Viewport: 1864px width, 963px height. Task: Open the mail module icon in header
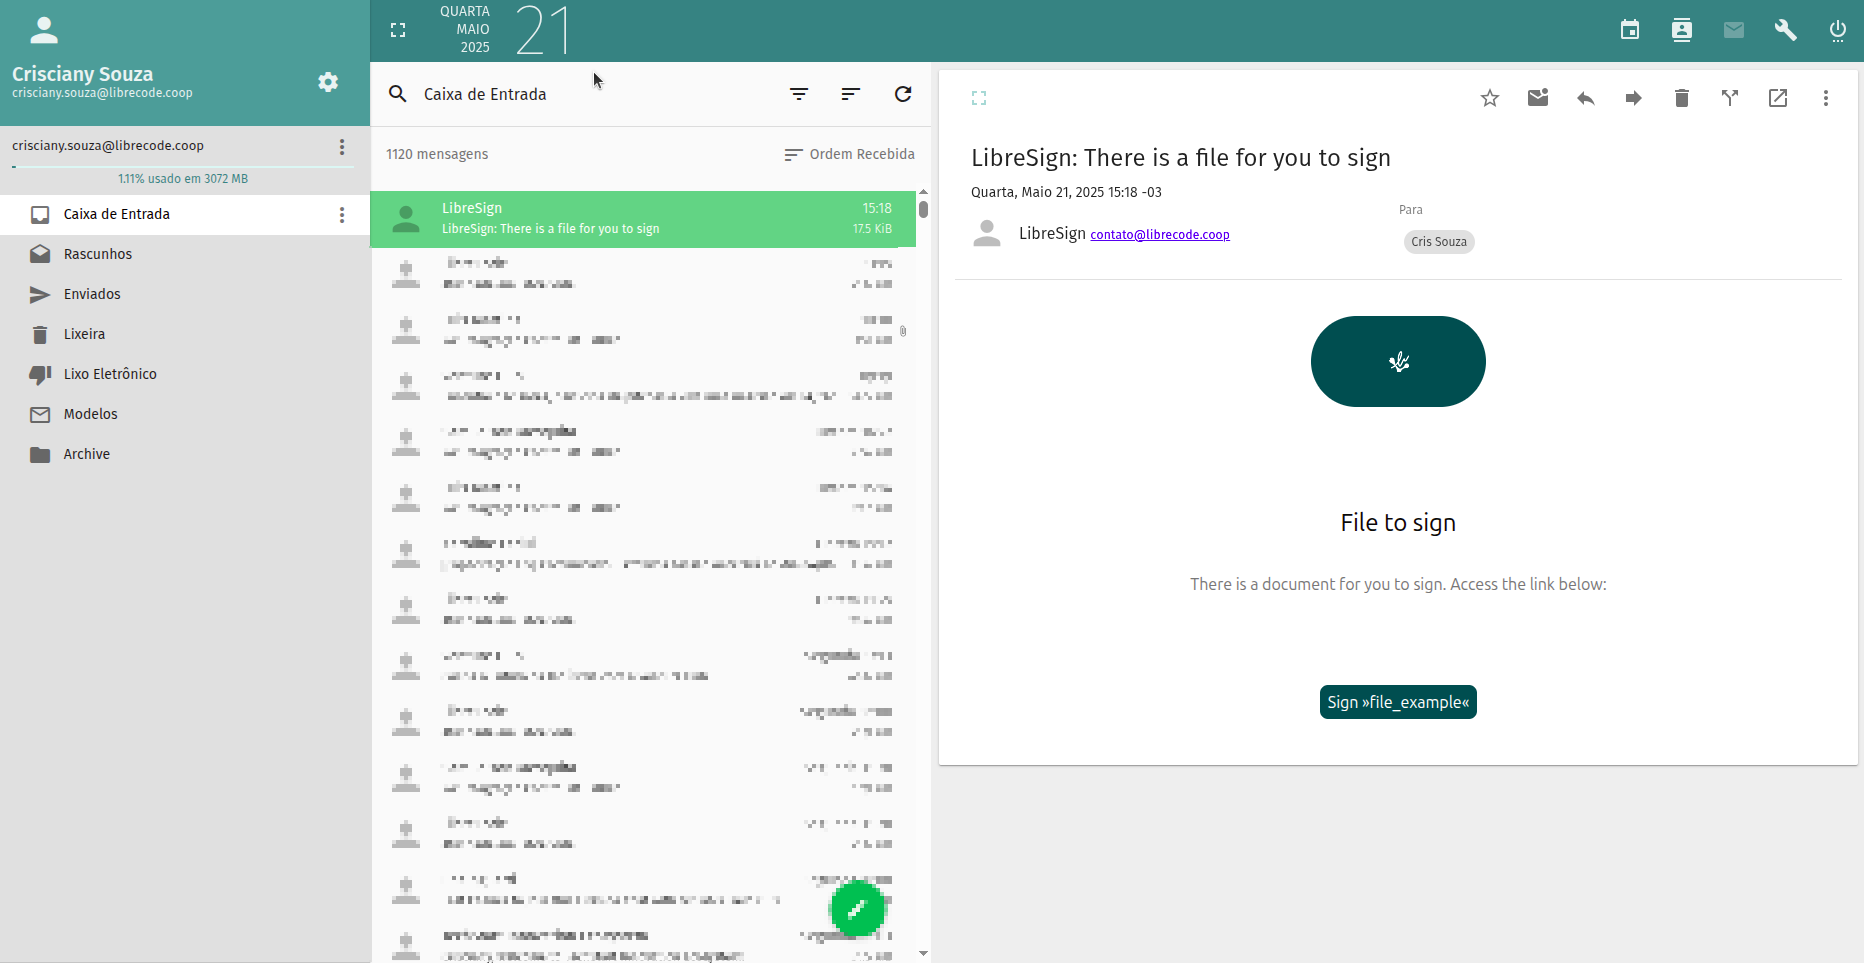click(1734, 30)
